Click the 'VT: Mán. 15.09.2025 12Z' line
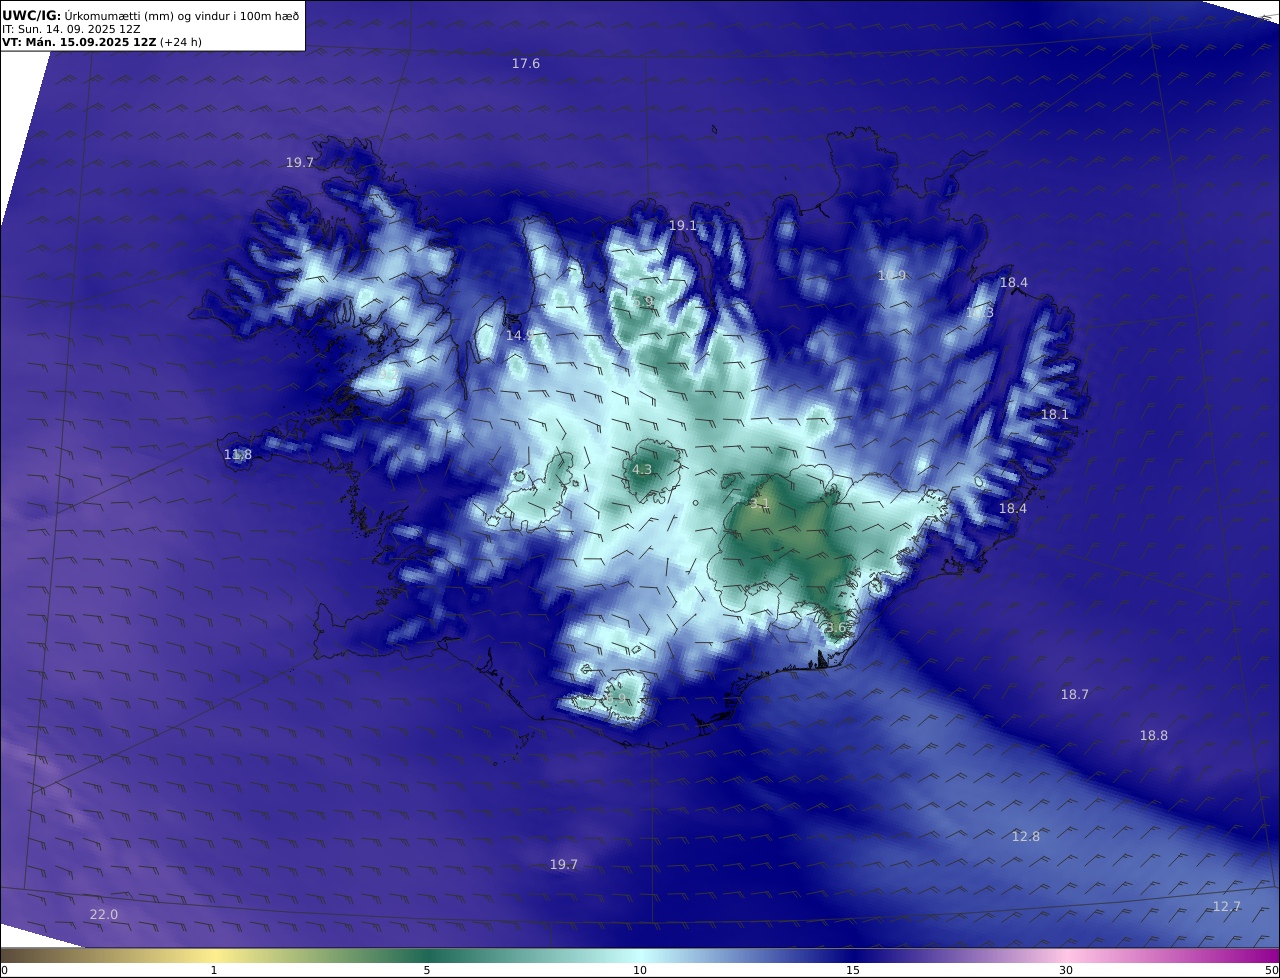This screenshot has height=978, width=1280. 102,42
